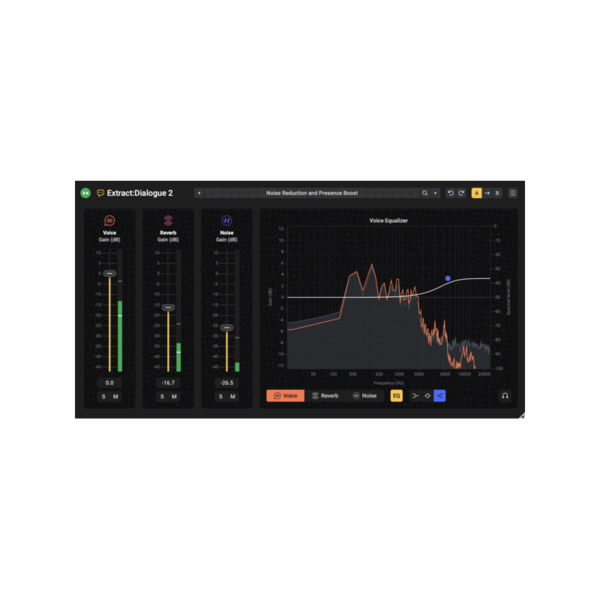Search presets with the magnifier icon
This screenshot has width=600, height=600.
[x=424, y=193]
